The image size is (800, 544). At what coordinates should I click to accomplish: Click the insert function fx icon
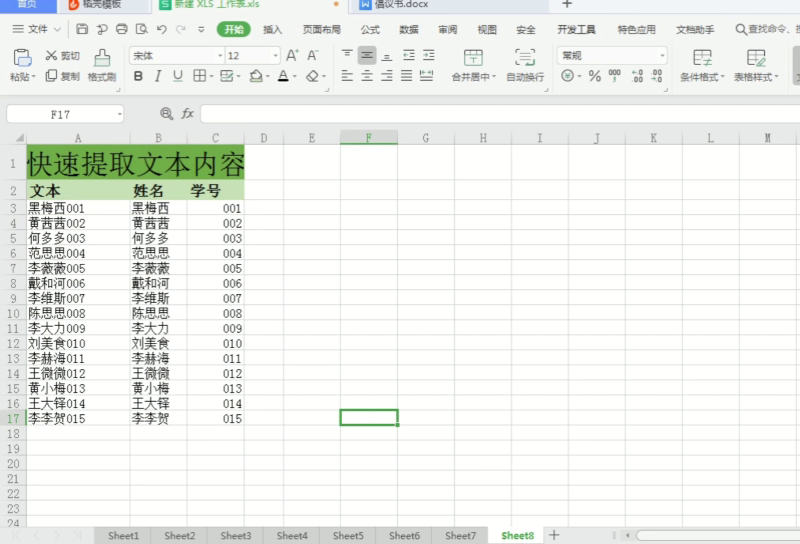click(187, 114)
